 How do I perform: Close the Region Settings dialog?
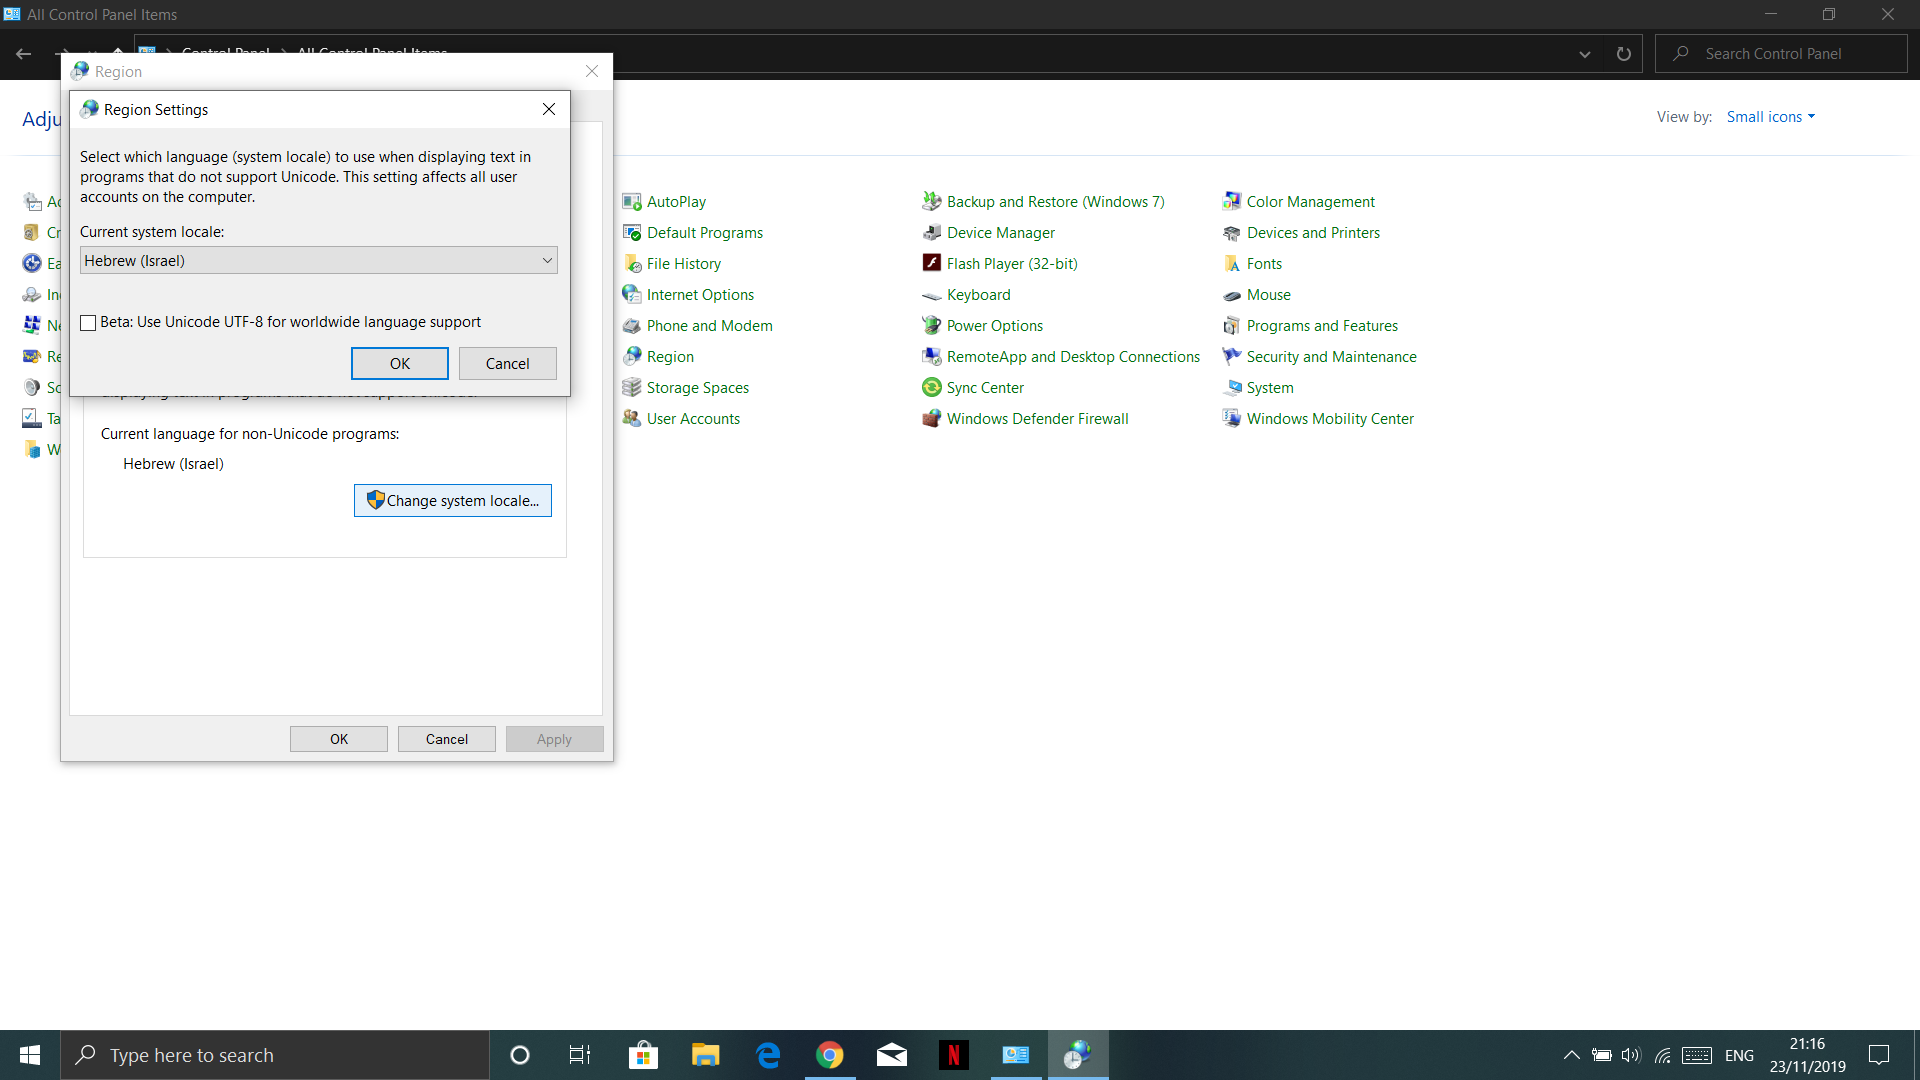click(x=549, y=109)
